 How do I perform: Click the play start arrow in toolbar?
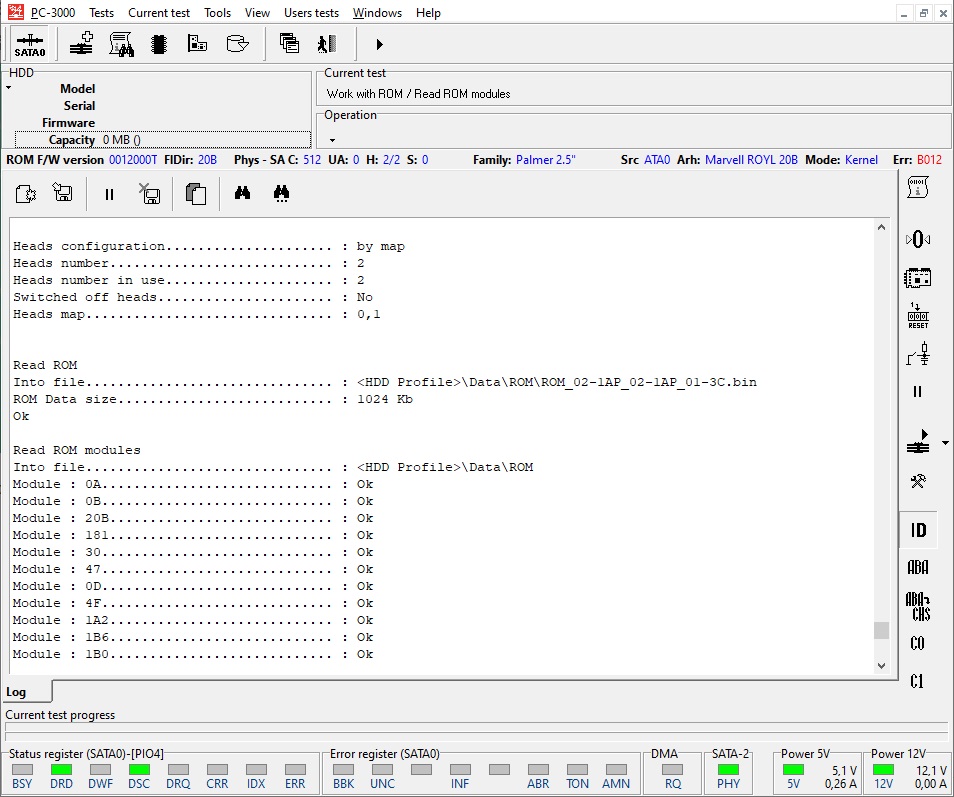tap(380, 44)
